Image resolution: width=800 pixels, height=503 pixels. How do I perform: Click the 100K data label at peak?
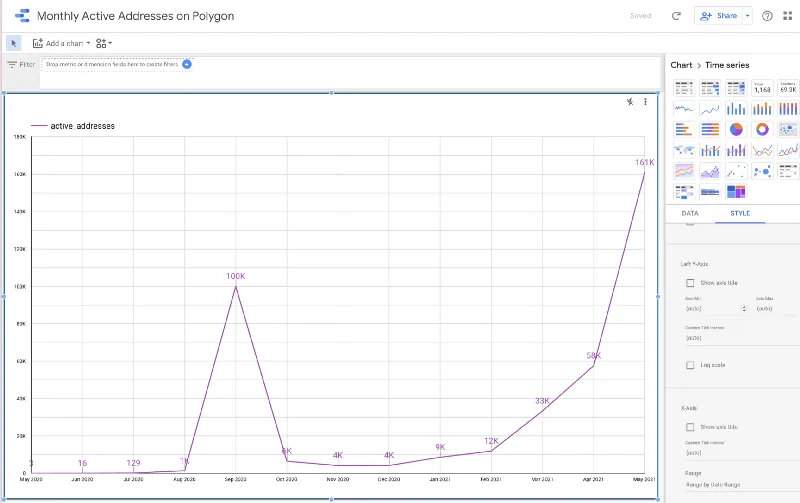coord(236,276)
